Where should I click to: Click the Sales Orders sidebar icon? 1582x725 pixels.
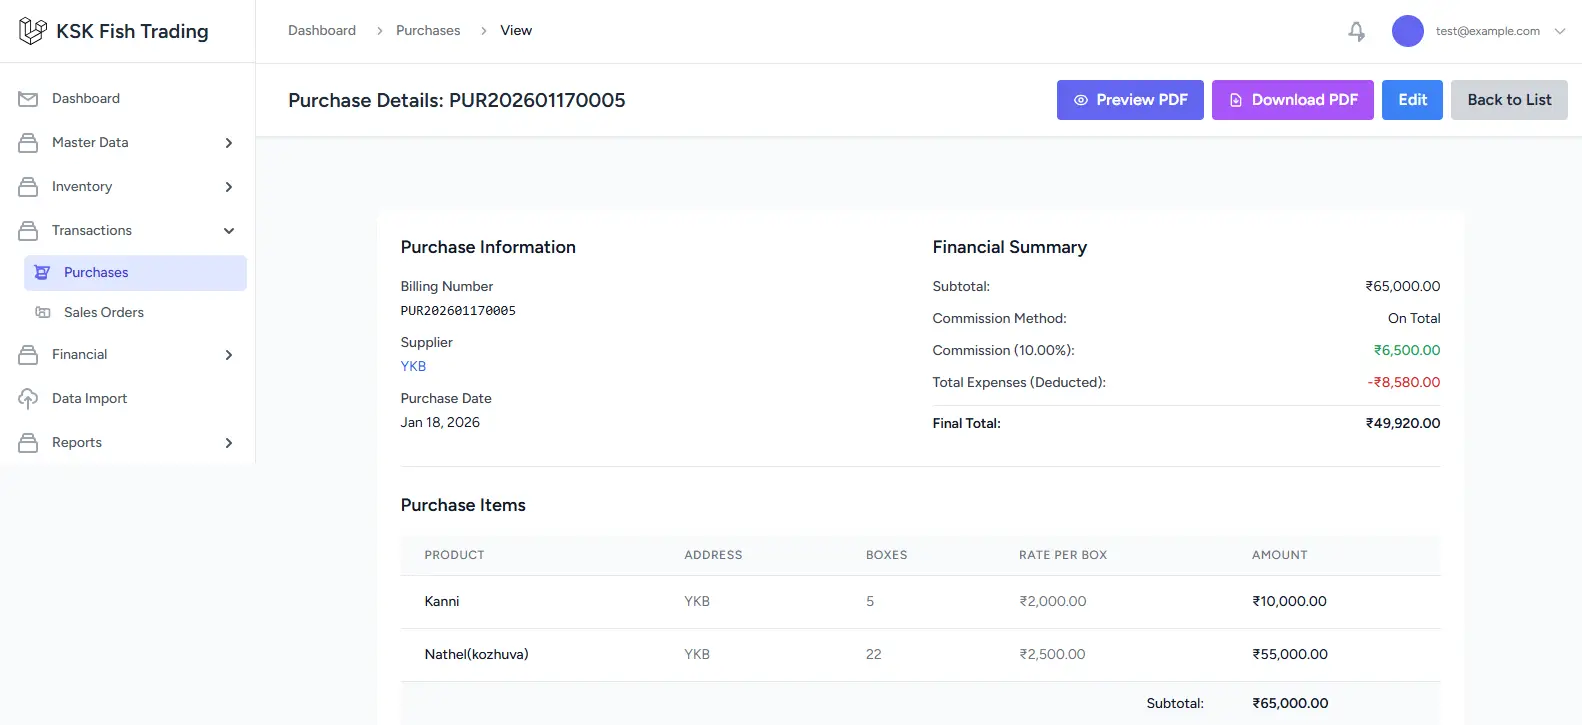coord(43,313)
